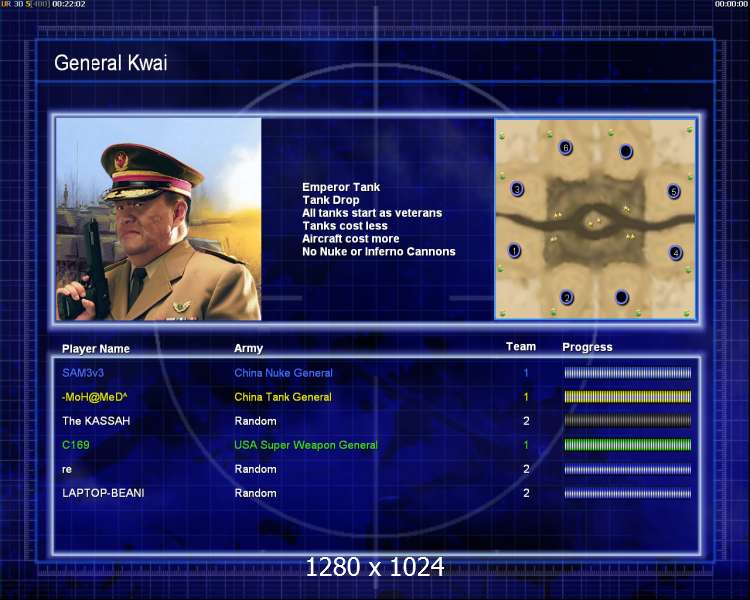750x600 pixels.
Task: Click start position 1 on the minimap
Action: click(x=514, y=250)
